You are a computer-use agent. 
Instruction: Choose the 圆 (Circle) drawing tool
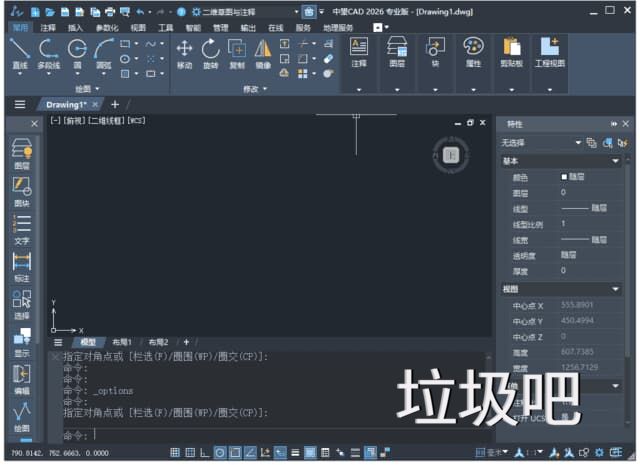tap(77, 53)
